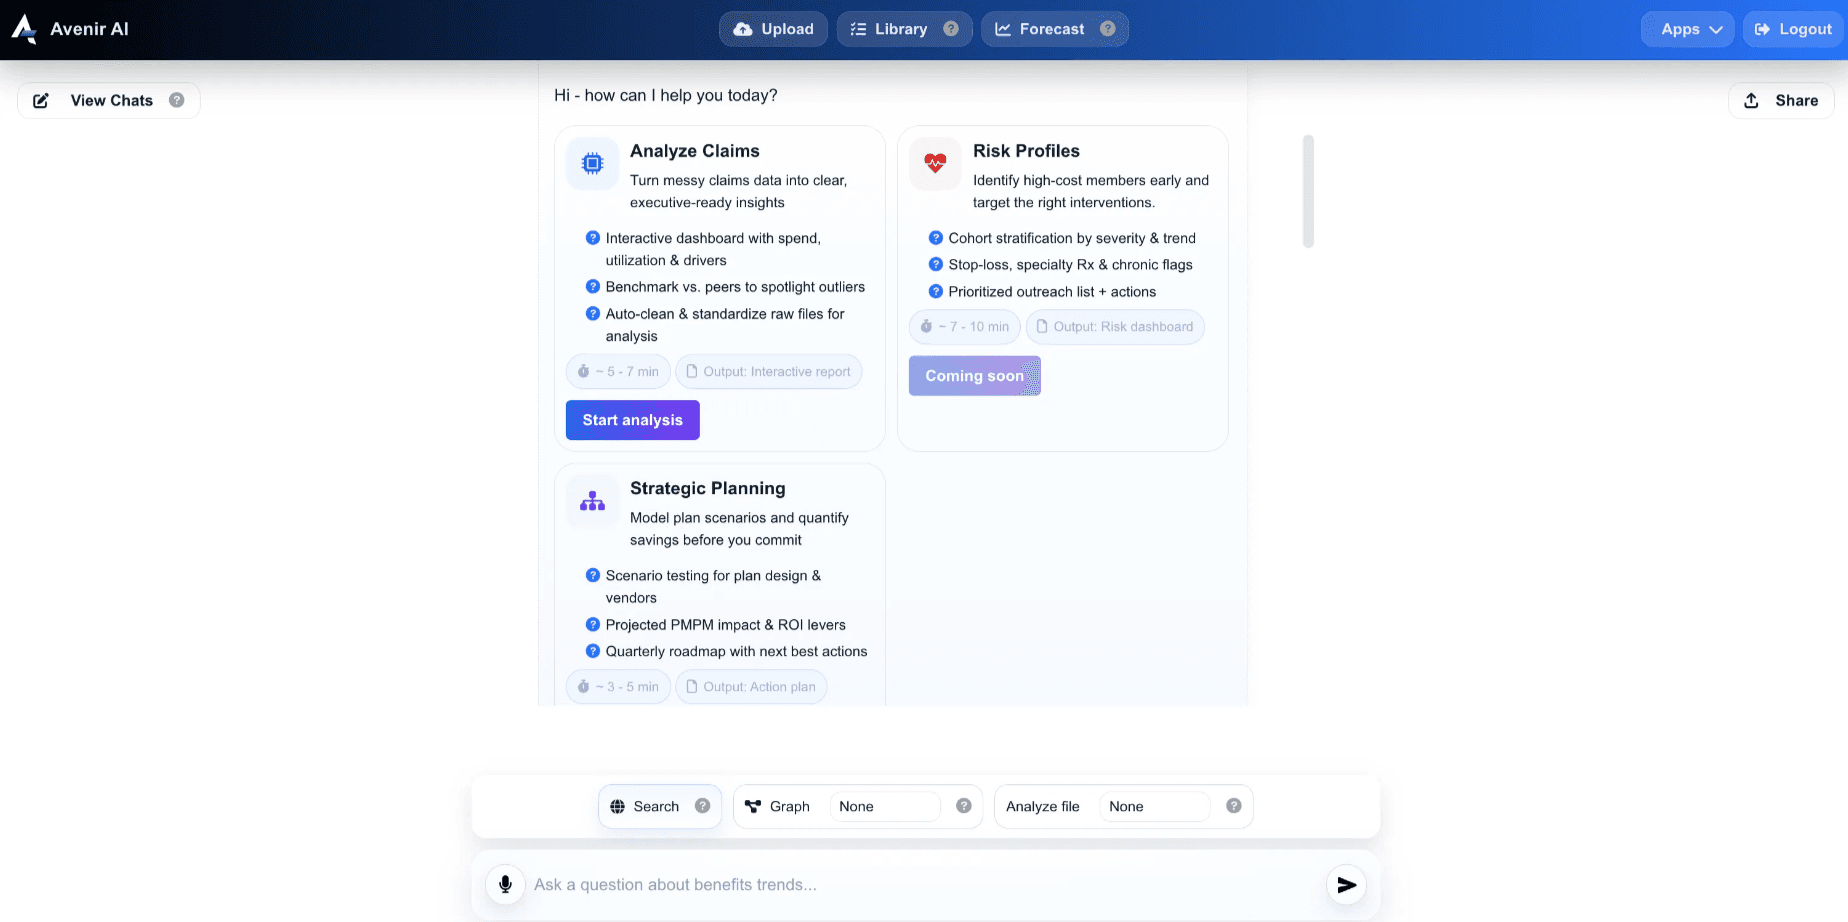The height and width of the screenshot is (922, 1848).
Task: Click the Strategic Planning hierarchy icon
Action: pyautogui.click(x=592, y=501)
